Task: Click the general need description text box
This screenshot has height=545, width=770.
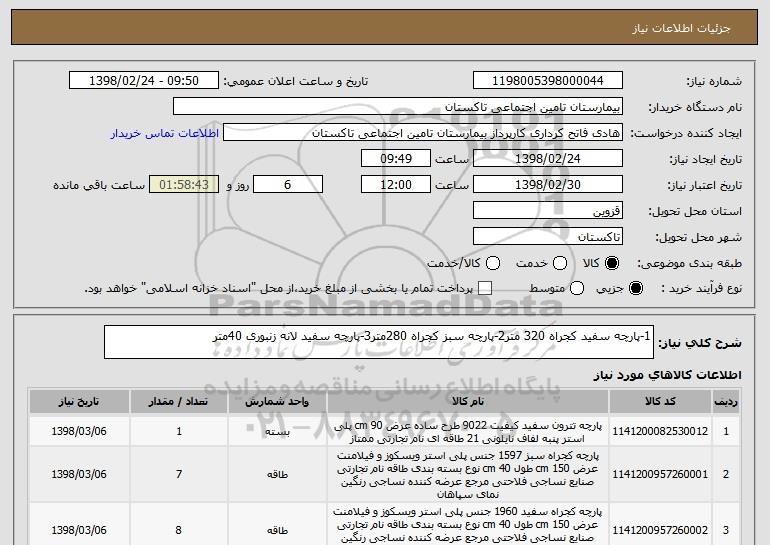Action: [379, 342]
